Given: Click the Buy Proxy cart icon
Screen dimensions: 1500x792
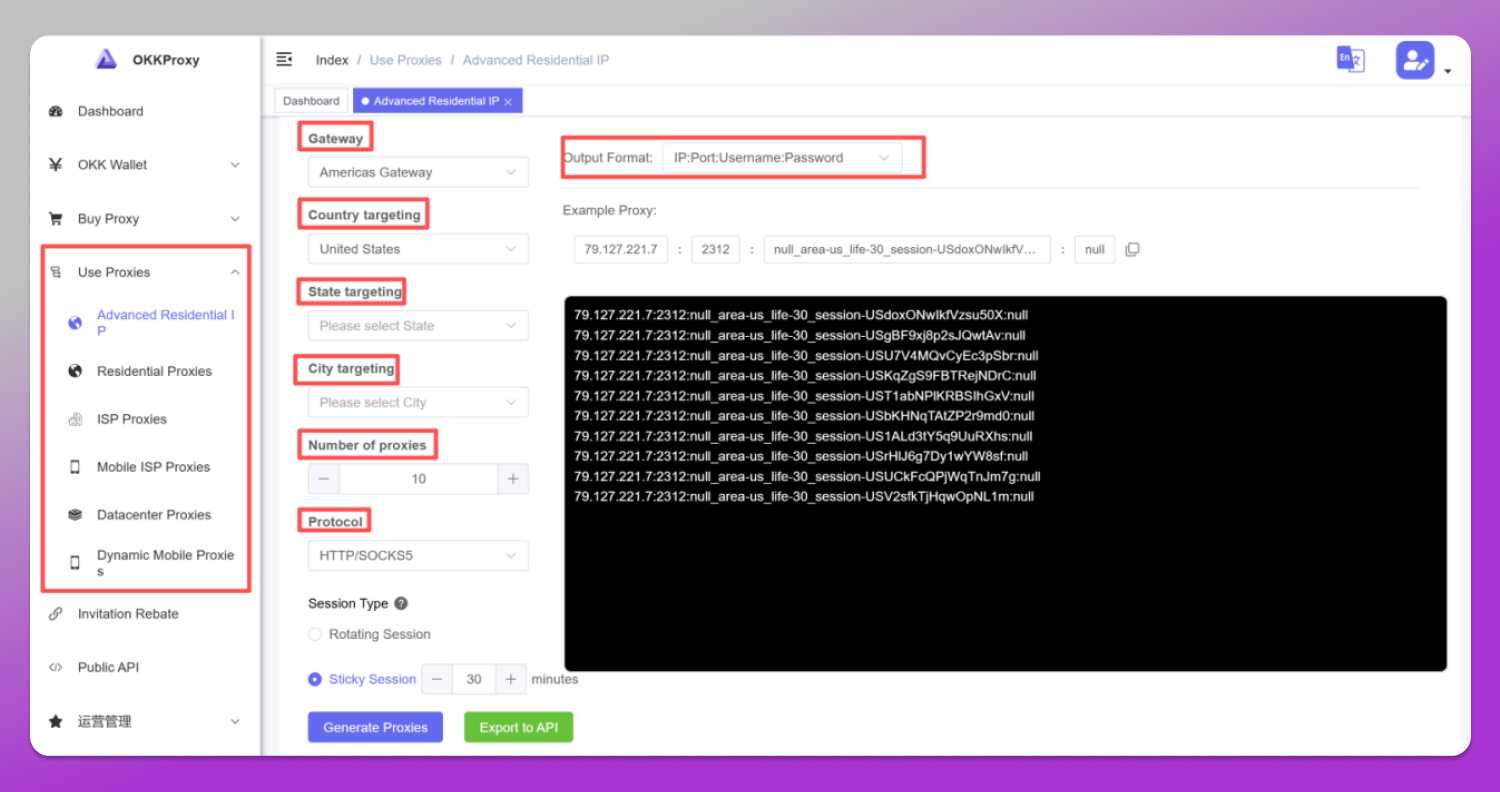Looking at the screenshot, I should click(56, 219).
